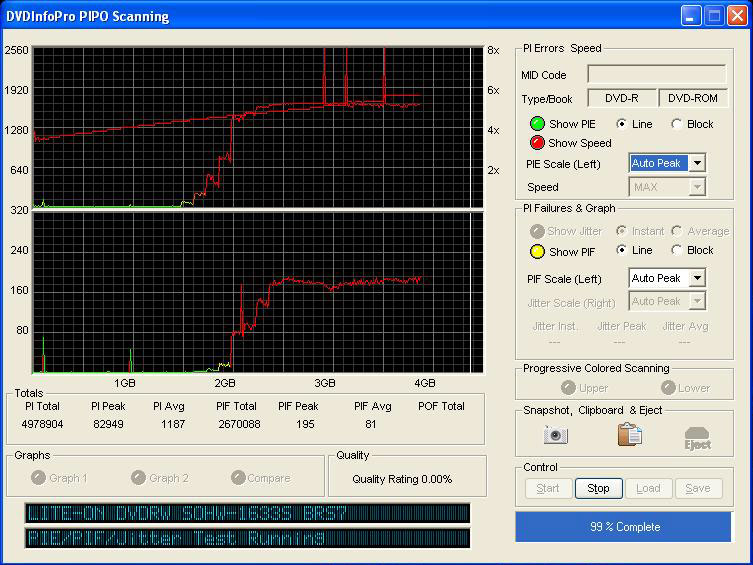The width and height of the screenshot is (753, 565).
Task: Select Block mode for PIE graph
Action: point(677,124)
